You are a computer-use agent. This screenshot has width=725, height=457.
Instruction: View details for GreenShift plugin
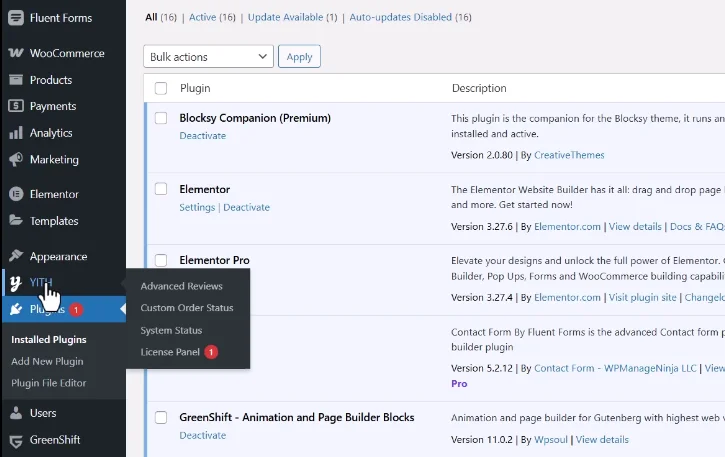pos(602,439)
